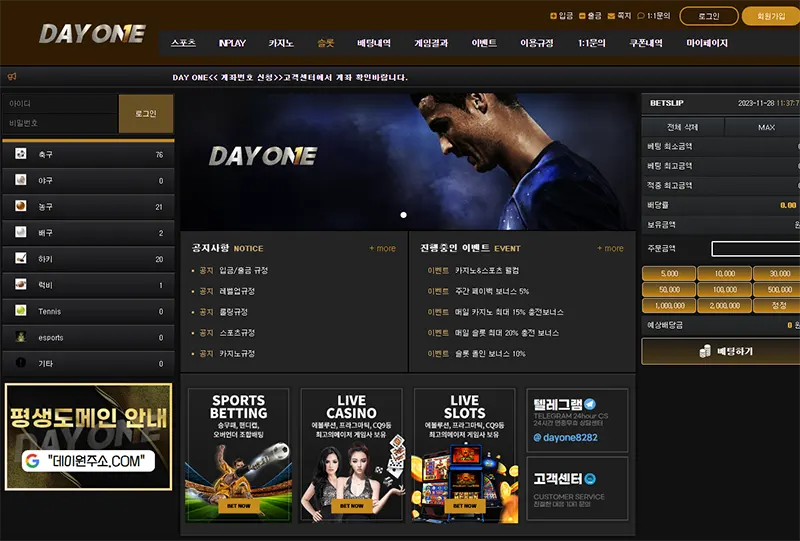Viewport: 800px width, 541px height.
Task: Click the 회원가입 sign-up button
Action: tap(771, 16)
